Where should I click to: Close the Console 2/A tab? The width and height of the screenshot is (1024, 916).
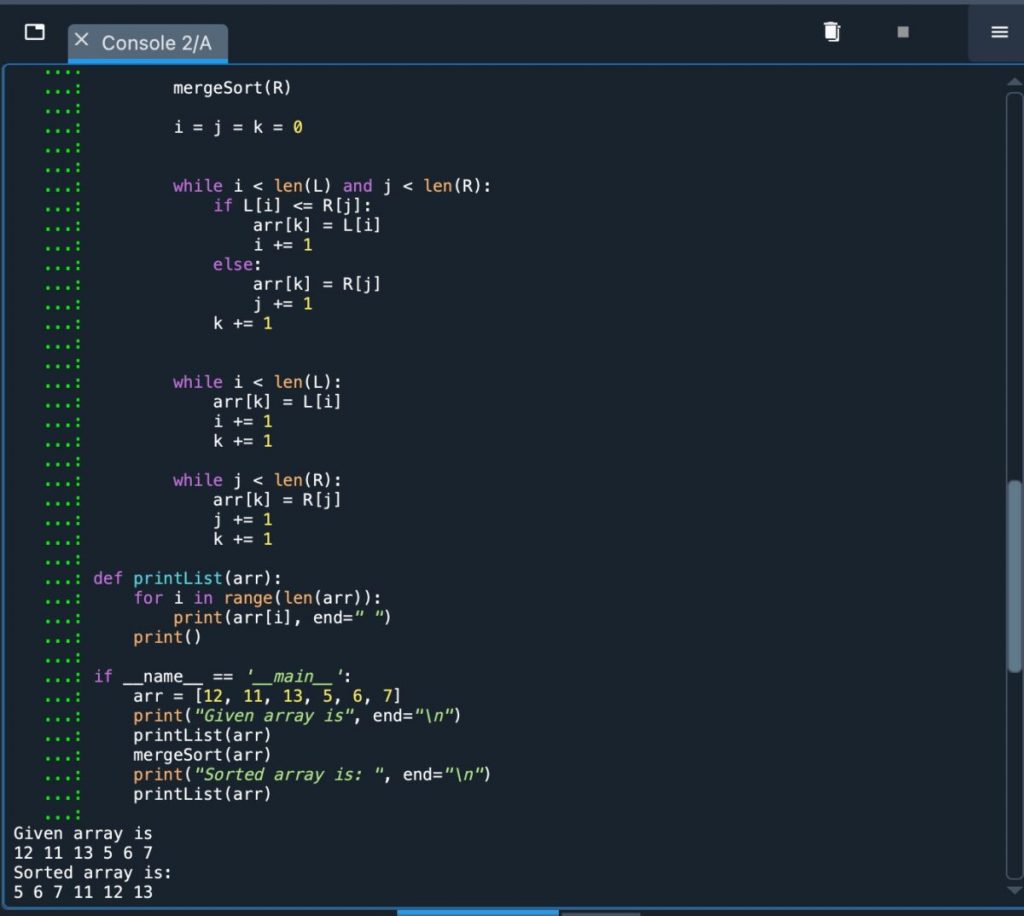[x=83, y=41]
